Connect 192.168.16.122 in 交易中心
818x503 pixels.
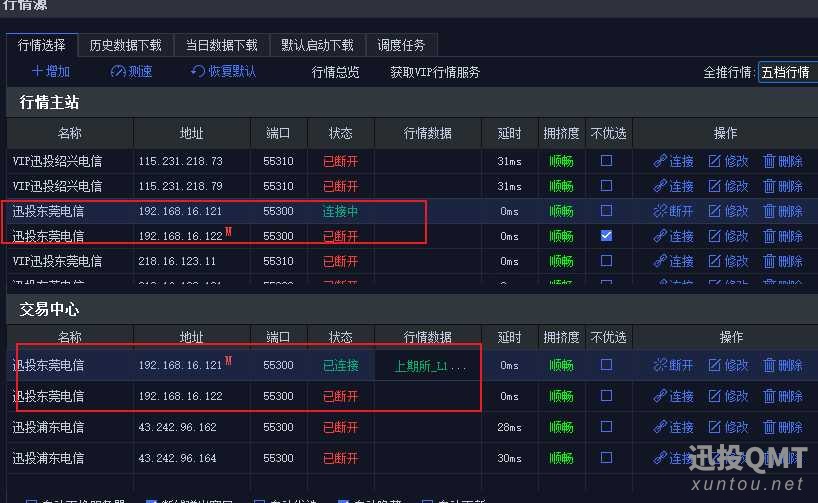click(x=673, y=397)
